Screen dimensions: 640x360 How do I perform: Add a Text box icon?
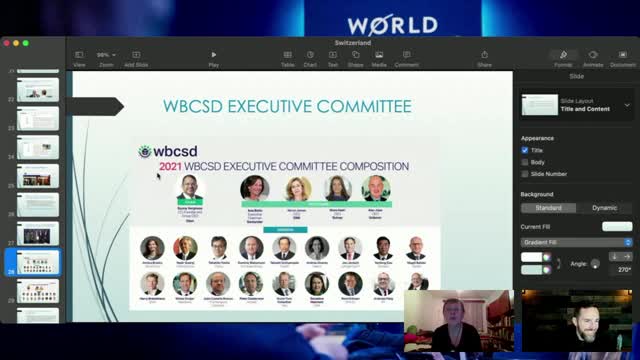tap(333, 55)
